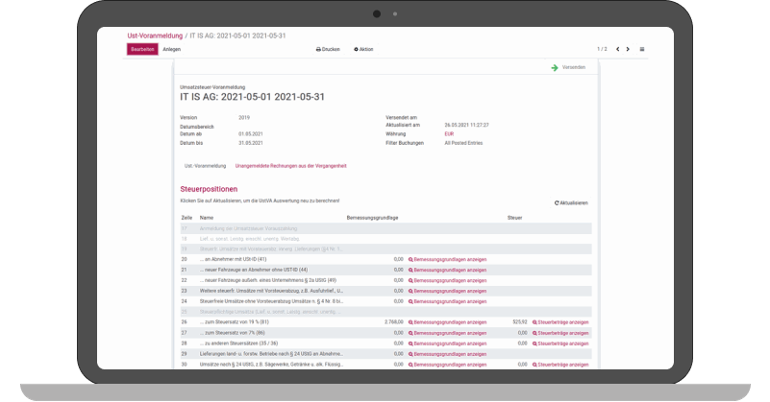Open the list view menu icon

(642, 49)
